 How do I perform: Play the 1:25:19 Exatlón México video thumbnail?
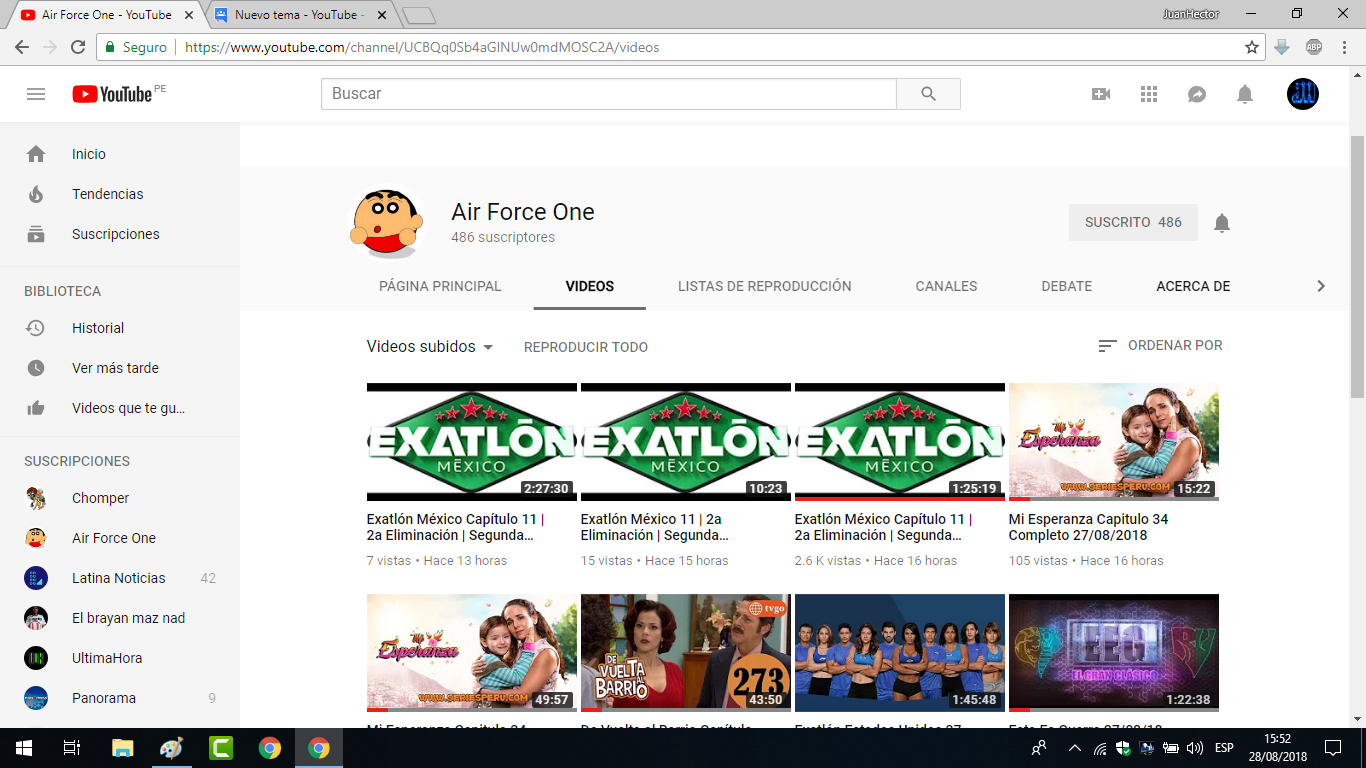tap(900, 442)
